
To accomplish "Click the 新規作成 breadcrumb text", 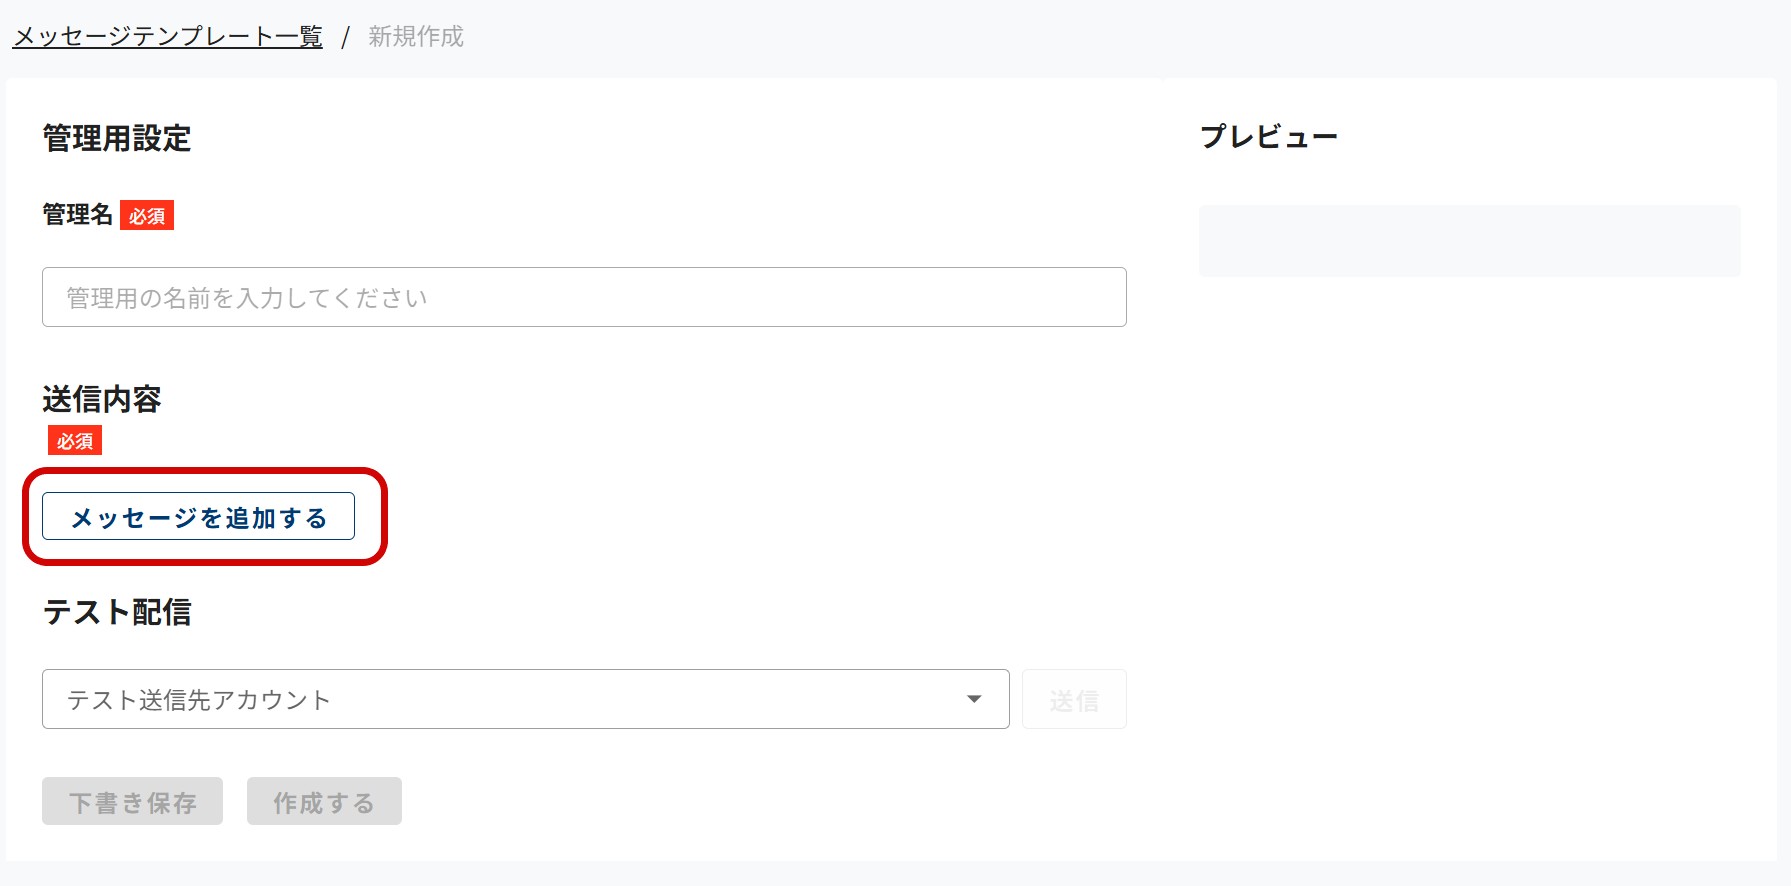I will click(x=416, y=37).
